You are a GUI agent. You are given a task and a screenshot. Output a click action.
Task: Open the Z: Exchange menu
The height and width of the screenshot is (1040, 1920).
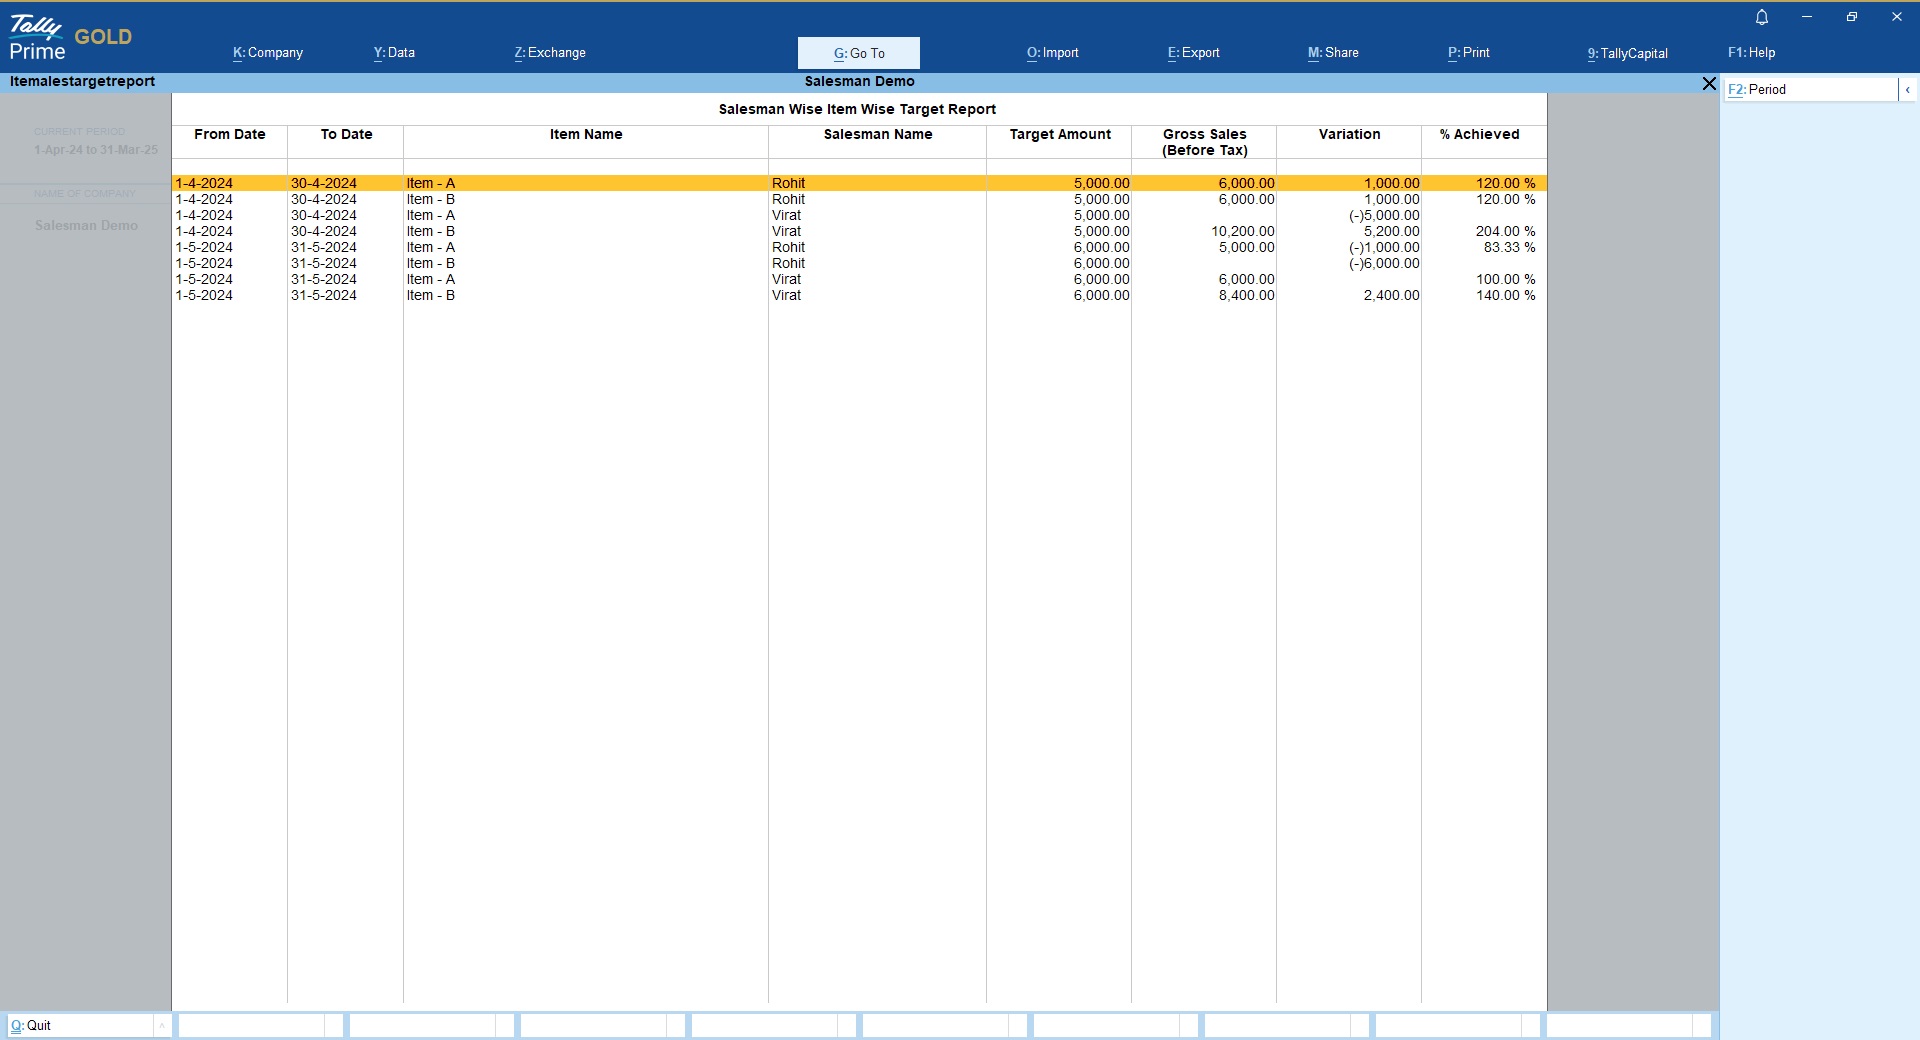550,53
